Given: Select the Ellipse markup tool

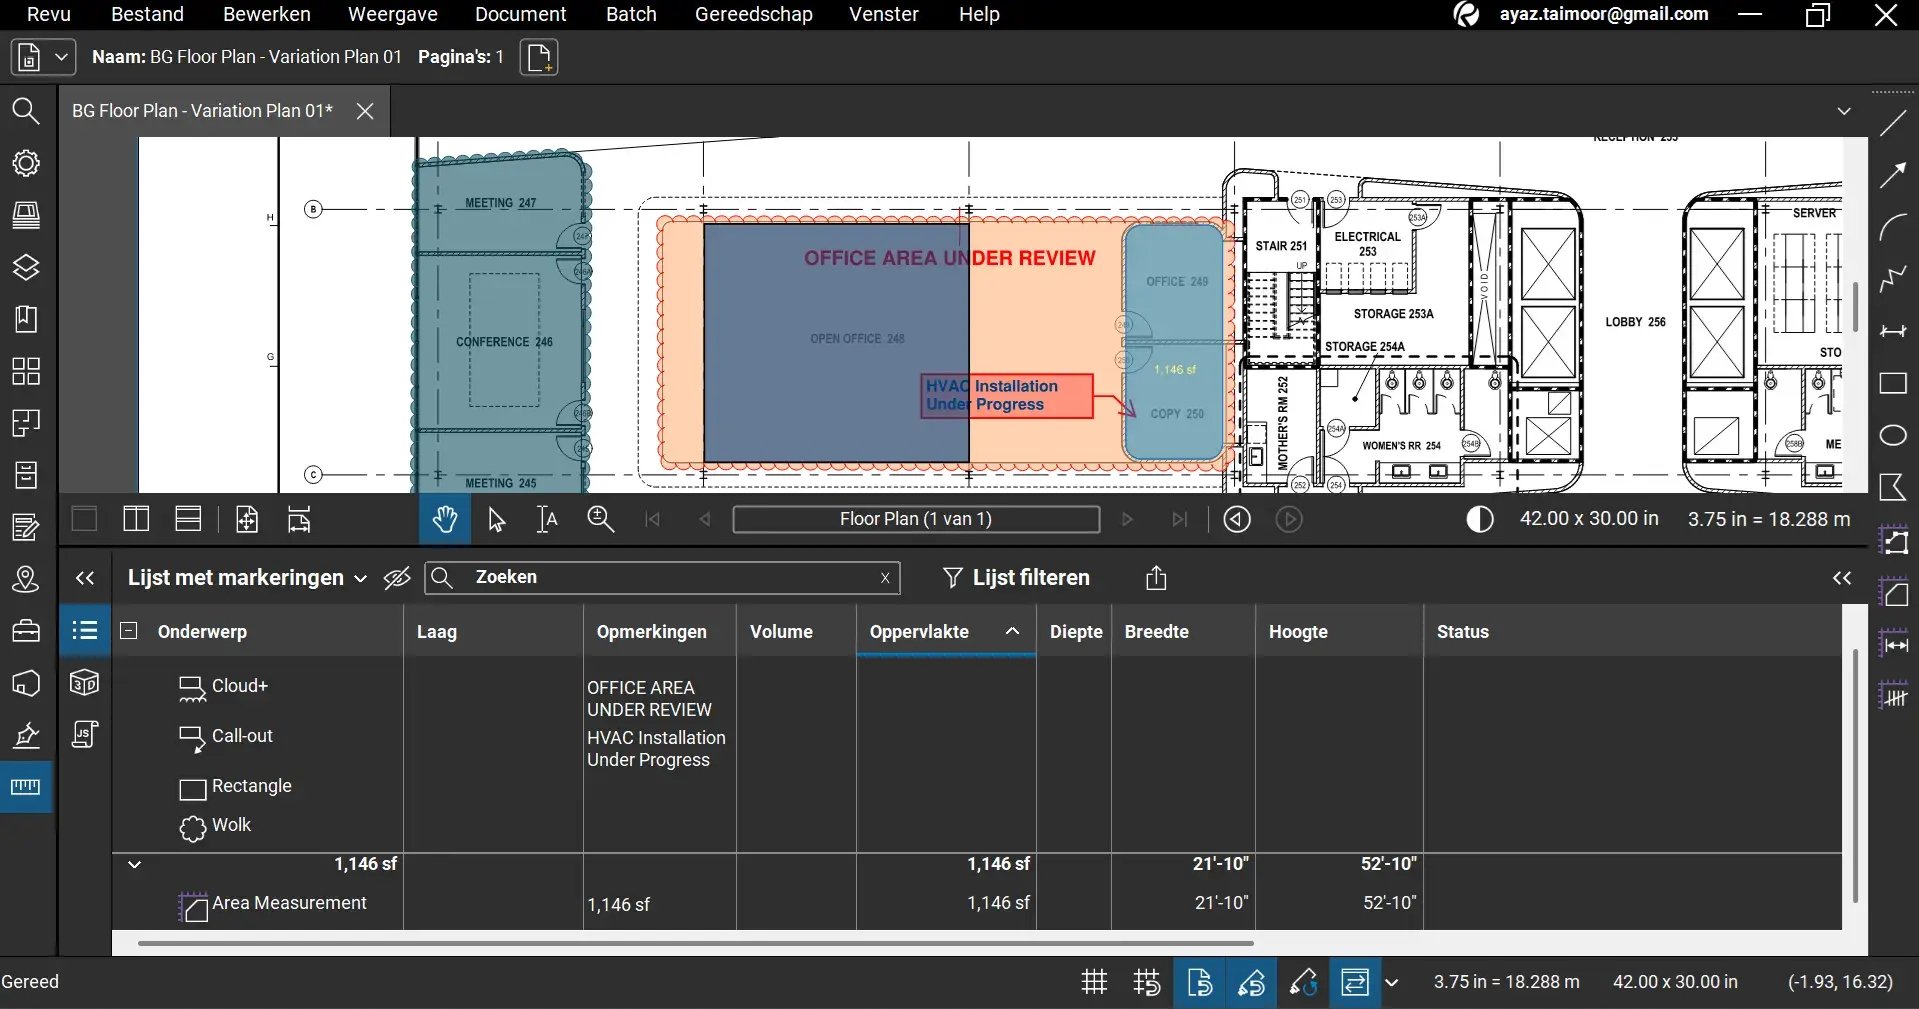Looking at the screenshot, I should 1893,435.
